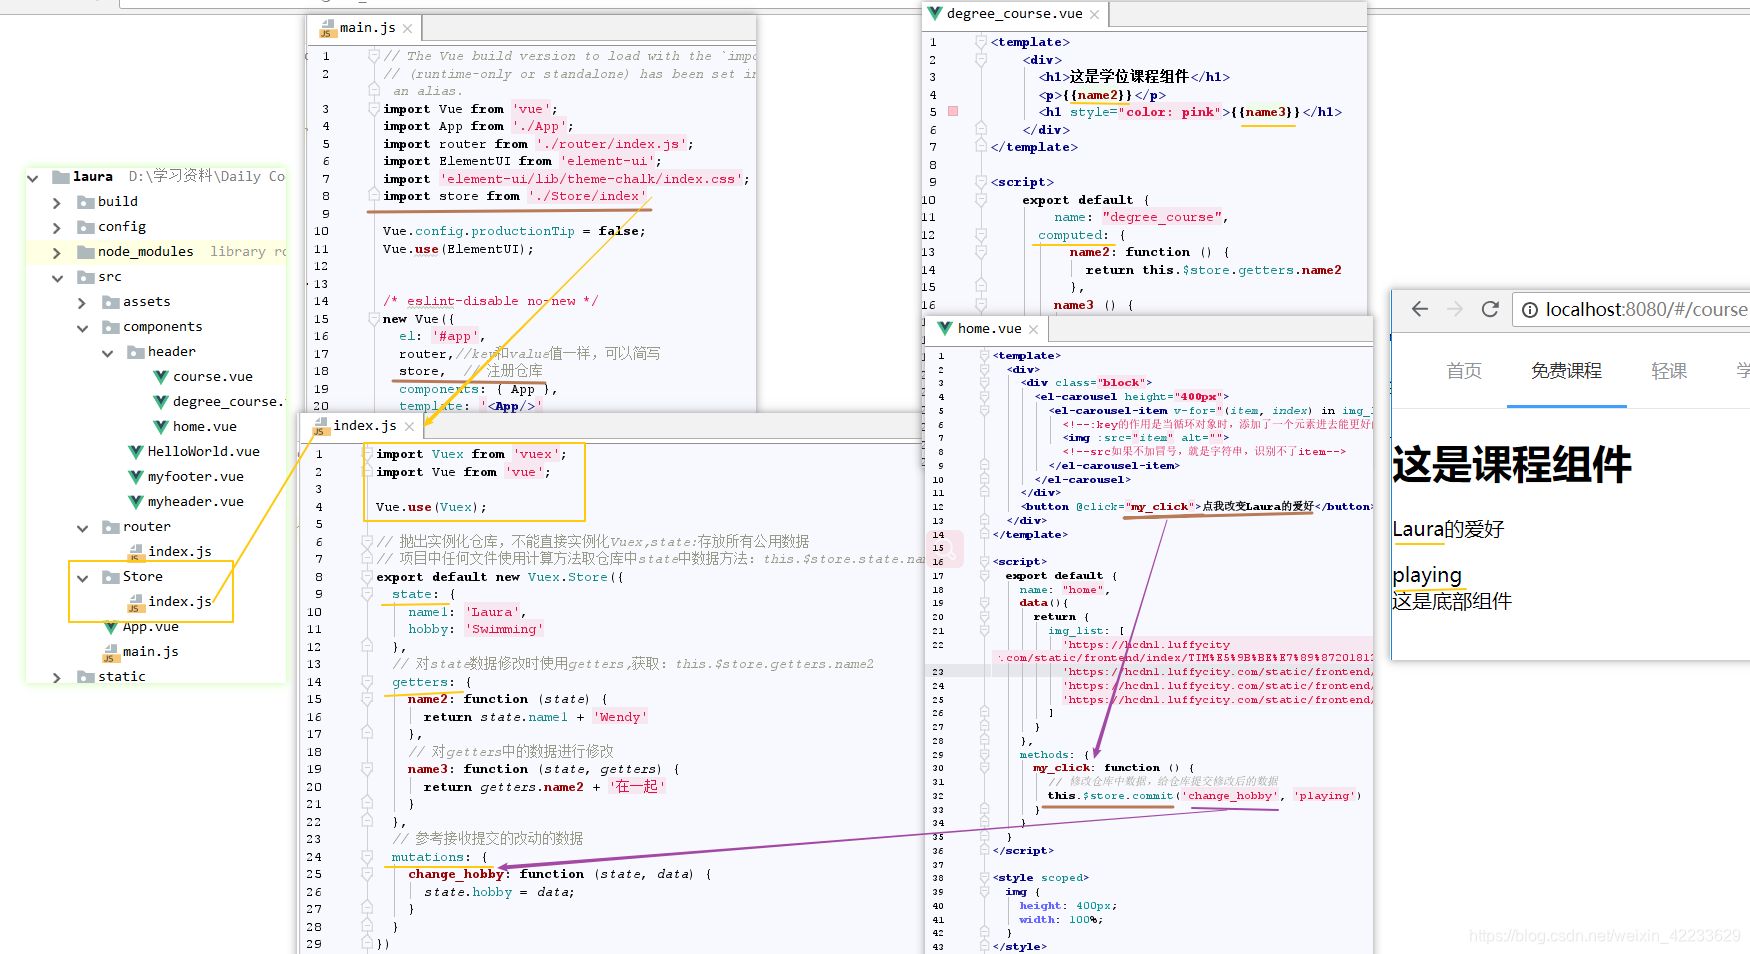1750x954 pixels.
Task: Close the degree_course.vue tab
Action: pos(1095,14)
